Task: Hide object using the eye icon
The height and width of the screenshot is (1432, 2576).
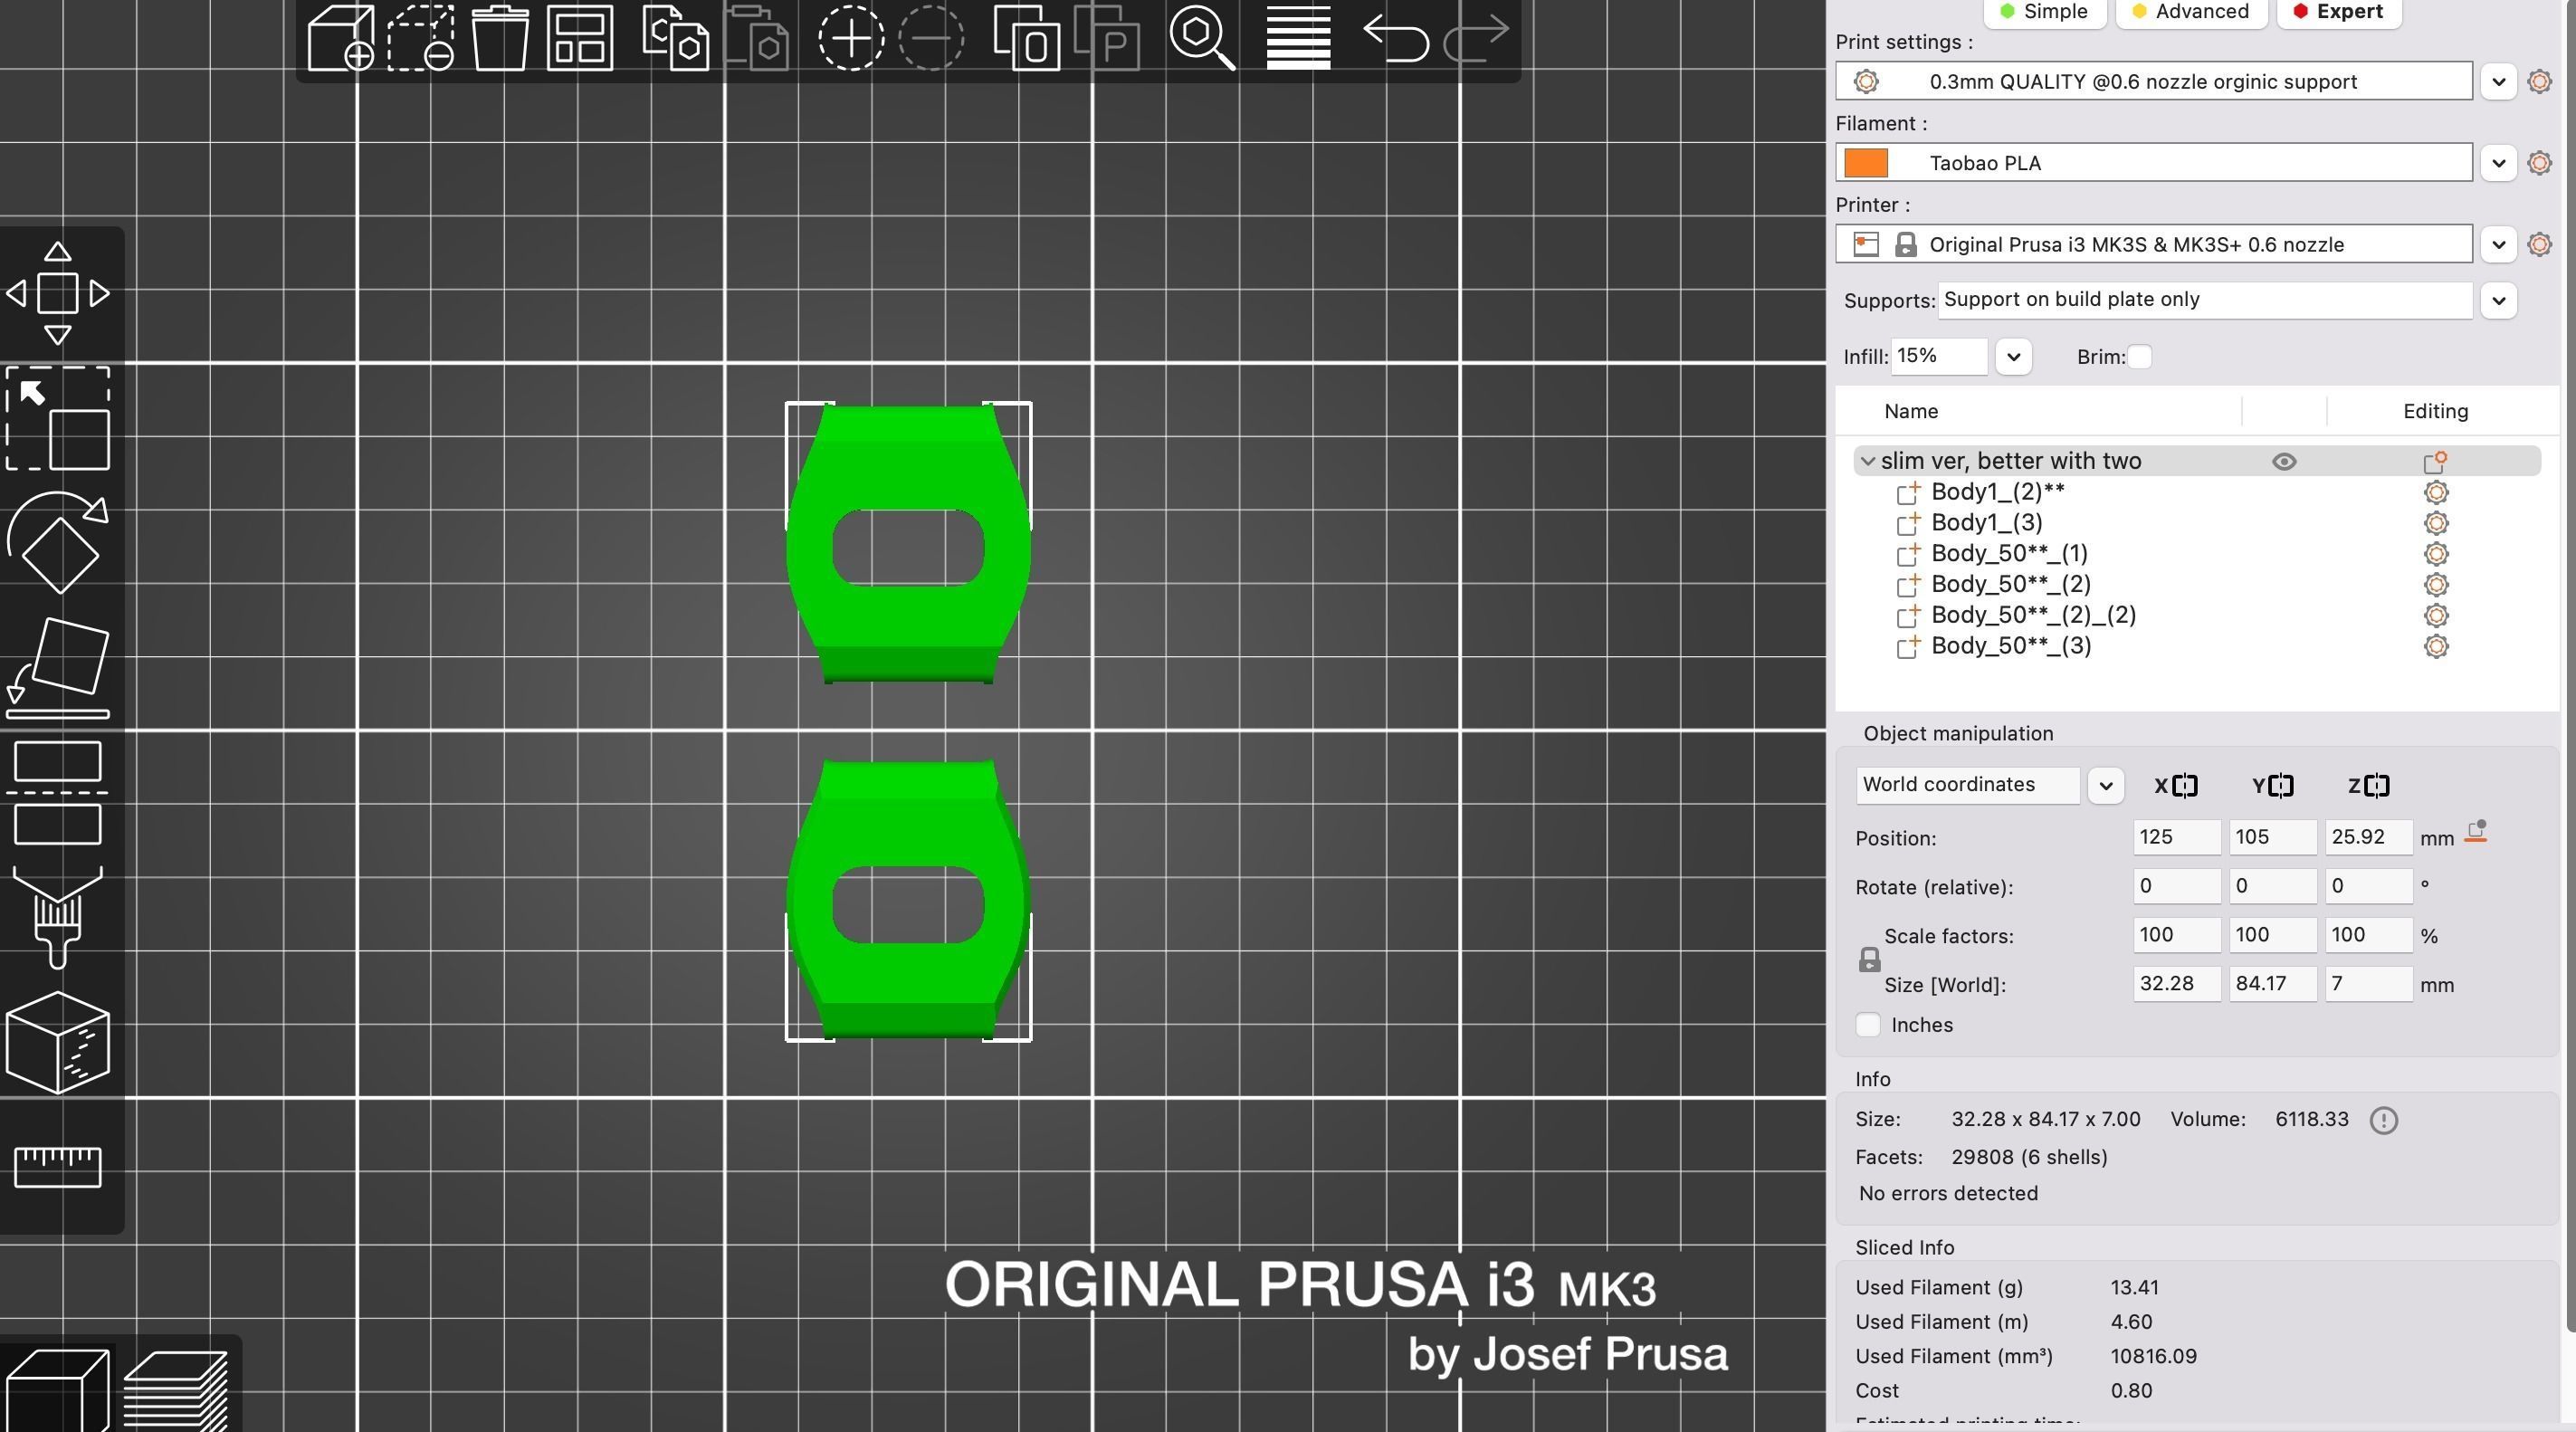Action: tap(2283, 461)
